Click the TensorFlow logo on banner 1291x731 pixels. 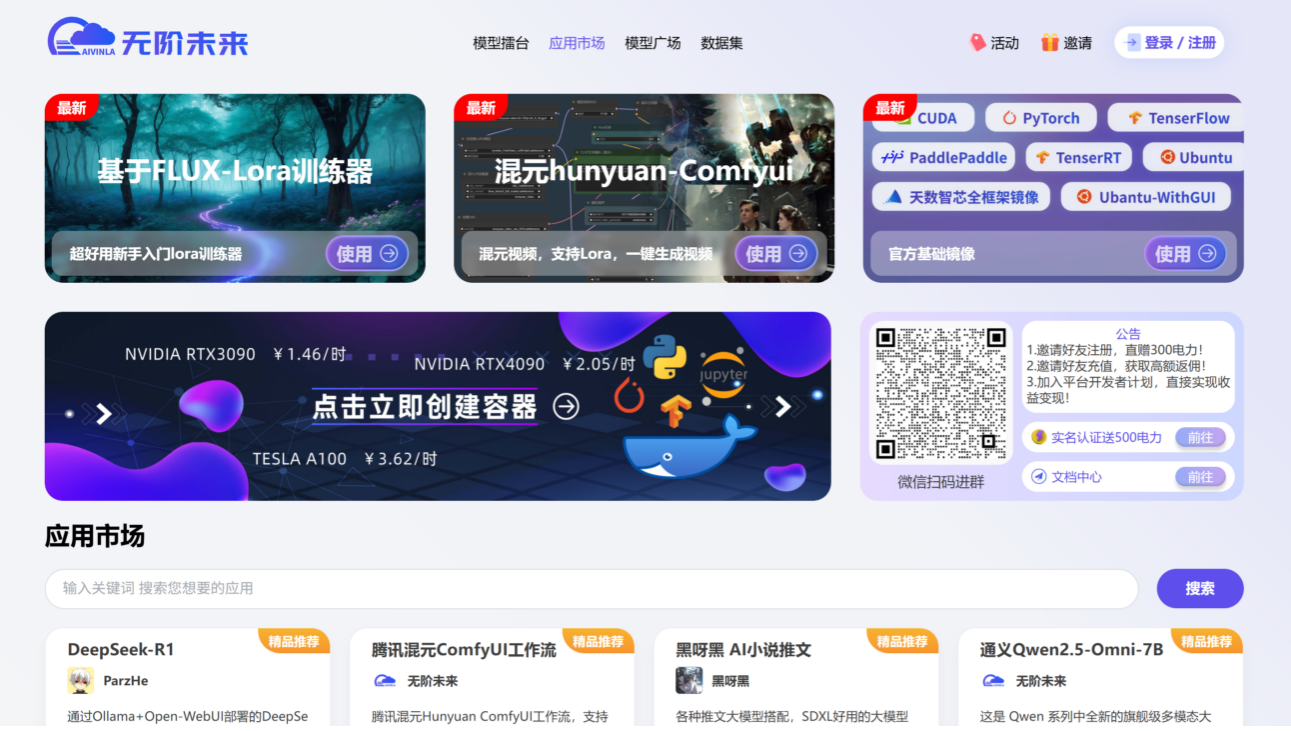click(x=676, y=410)
